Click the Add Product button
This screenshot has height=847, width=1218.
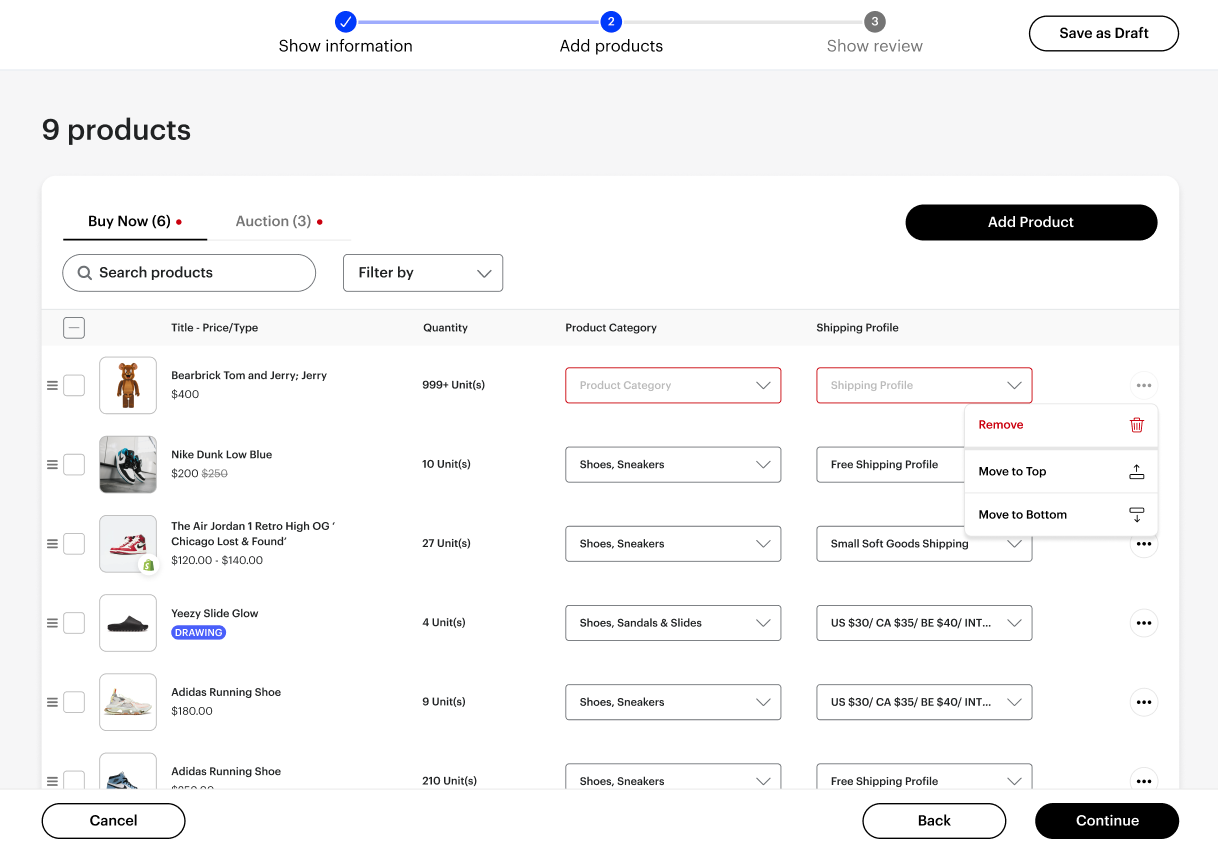[x=1031, y=222]
